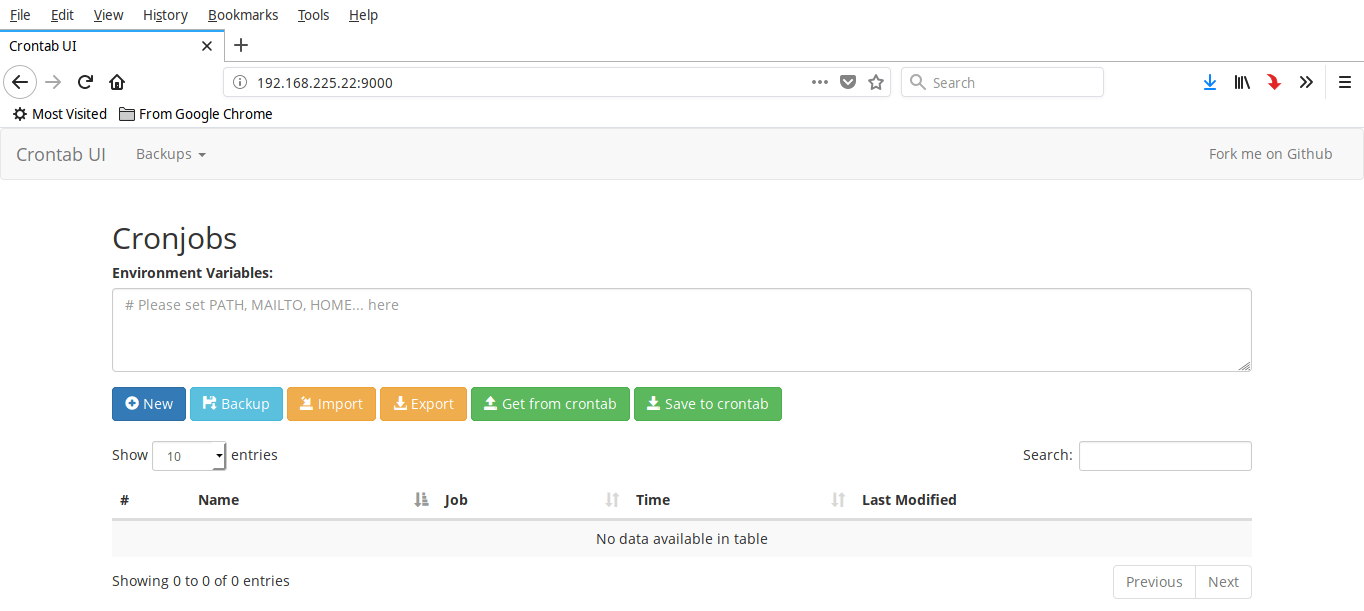The image size is (1364, 611).
Task: Click the Pocket save icon in address bar
Action: (848, 82)
